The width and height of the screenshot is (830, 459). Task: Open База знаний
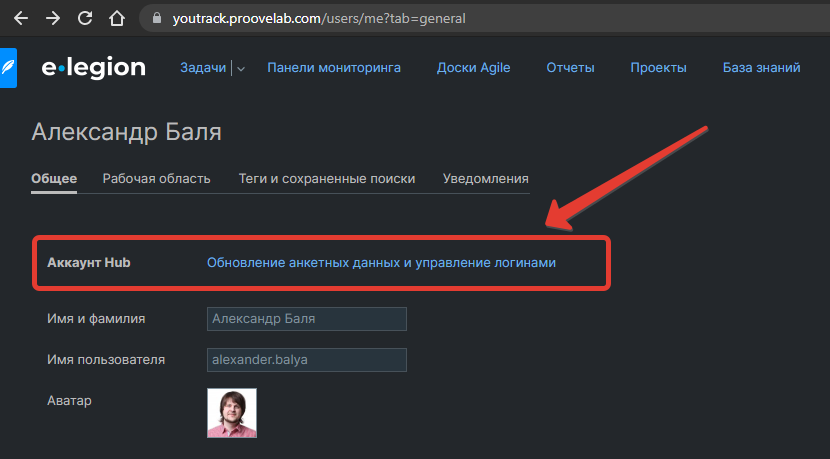[761, 68]
